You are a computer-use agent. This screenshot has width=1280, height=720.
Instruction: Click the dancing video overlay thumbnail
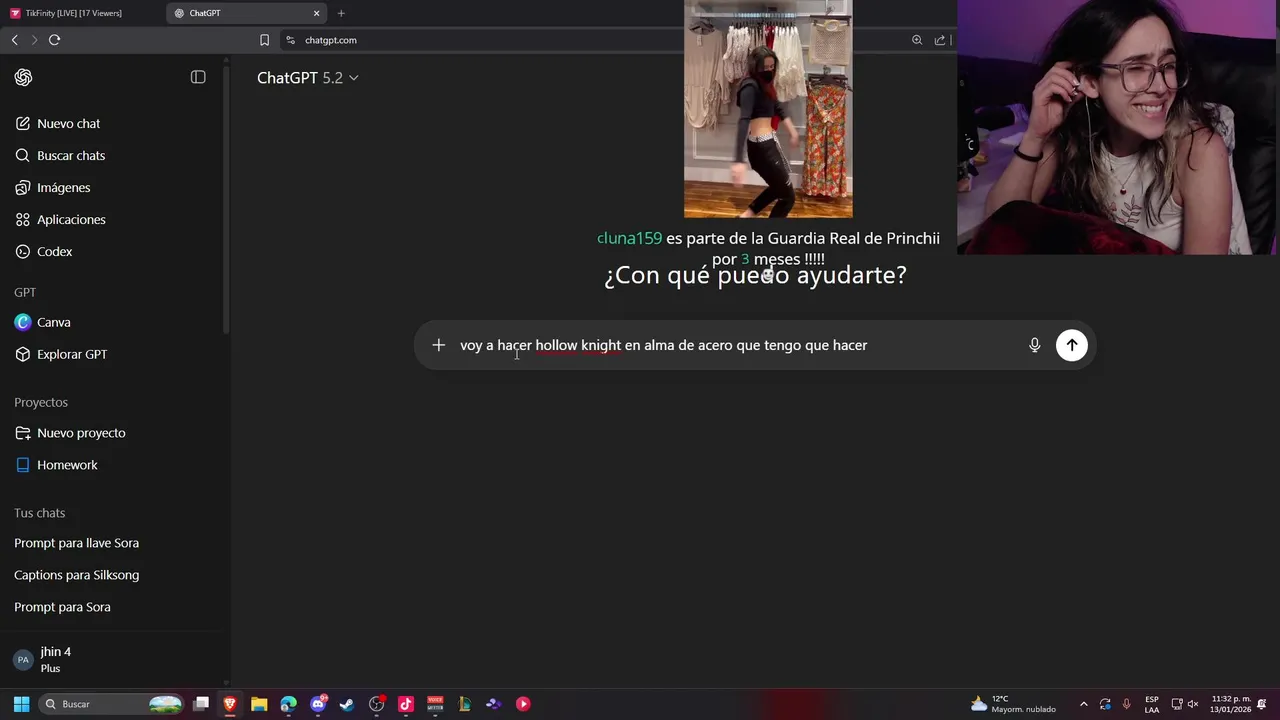point(768,108)
